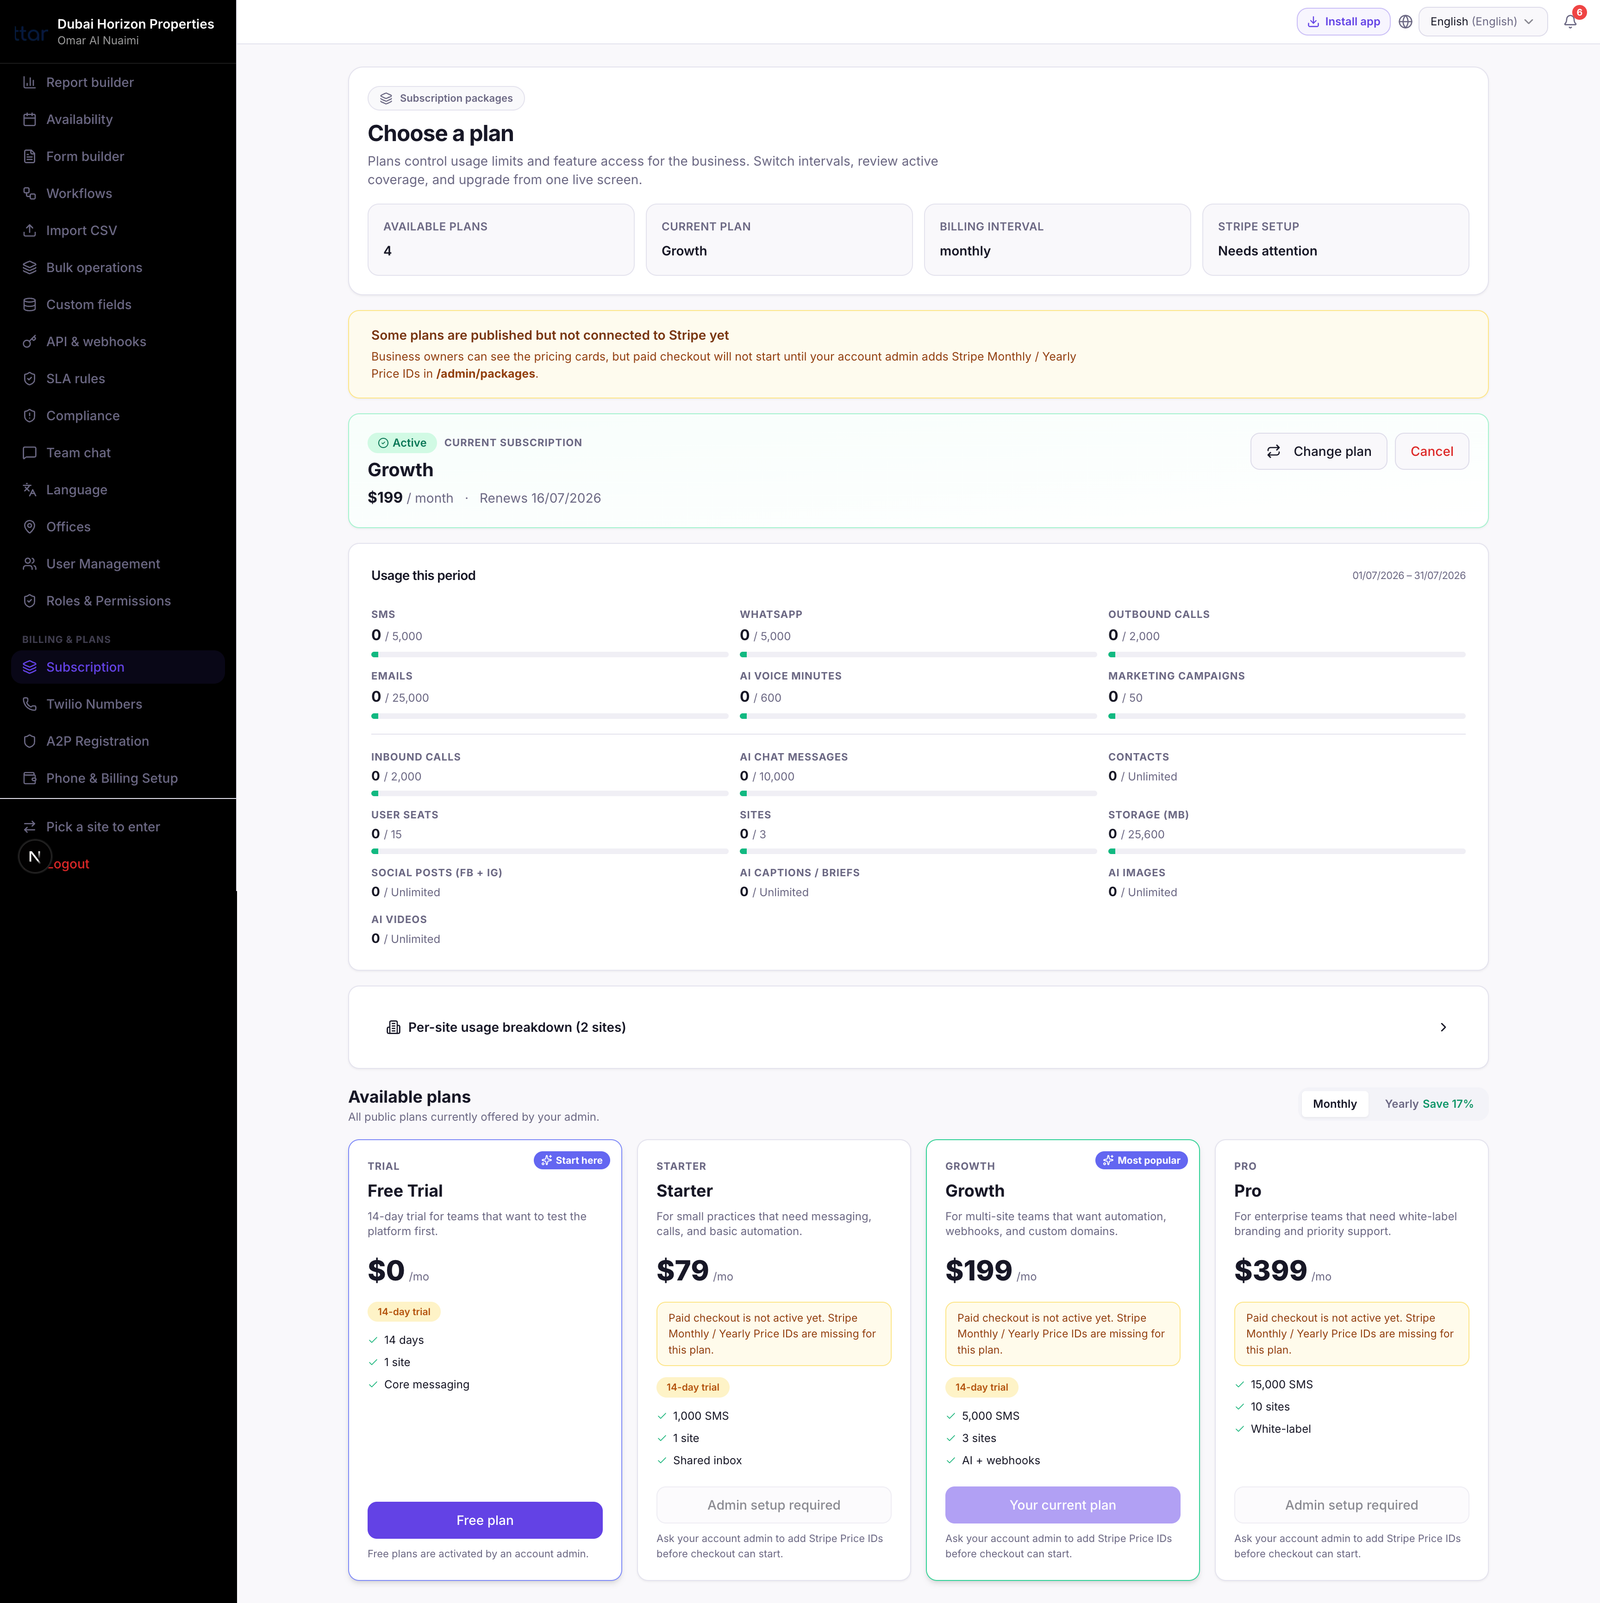Navigate to User Management

coord(118,564)
